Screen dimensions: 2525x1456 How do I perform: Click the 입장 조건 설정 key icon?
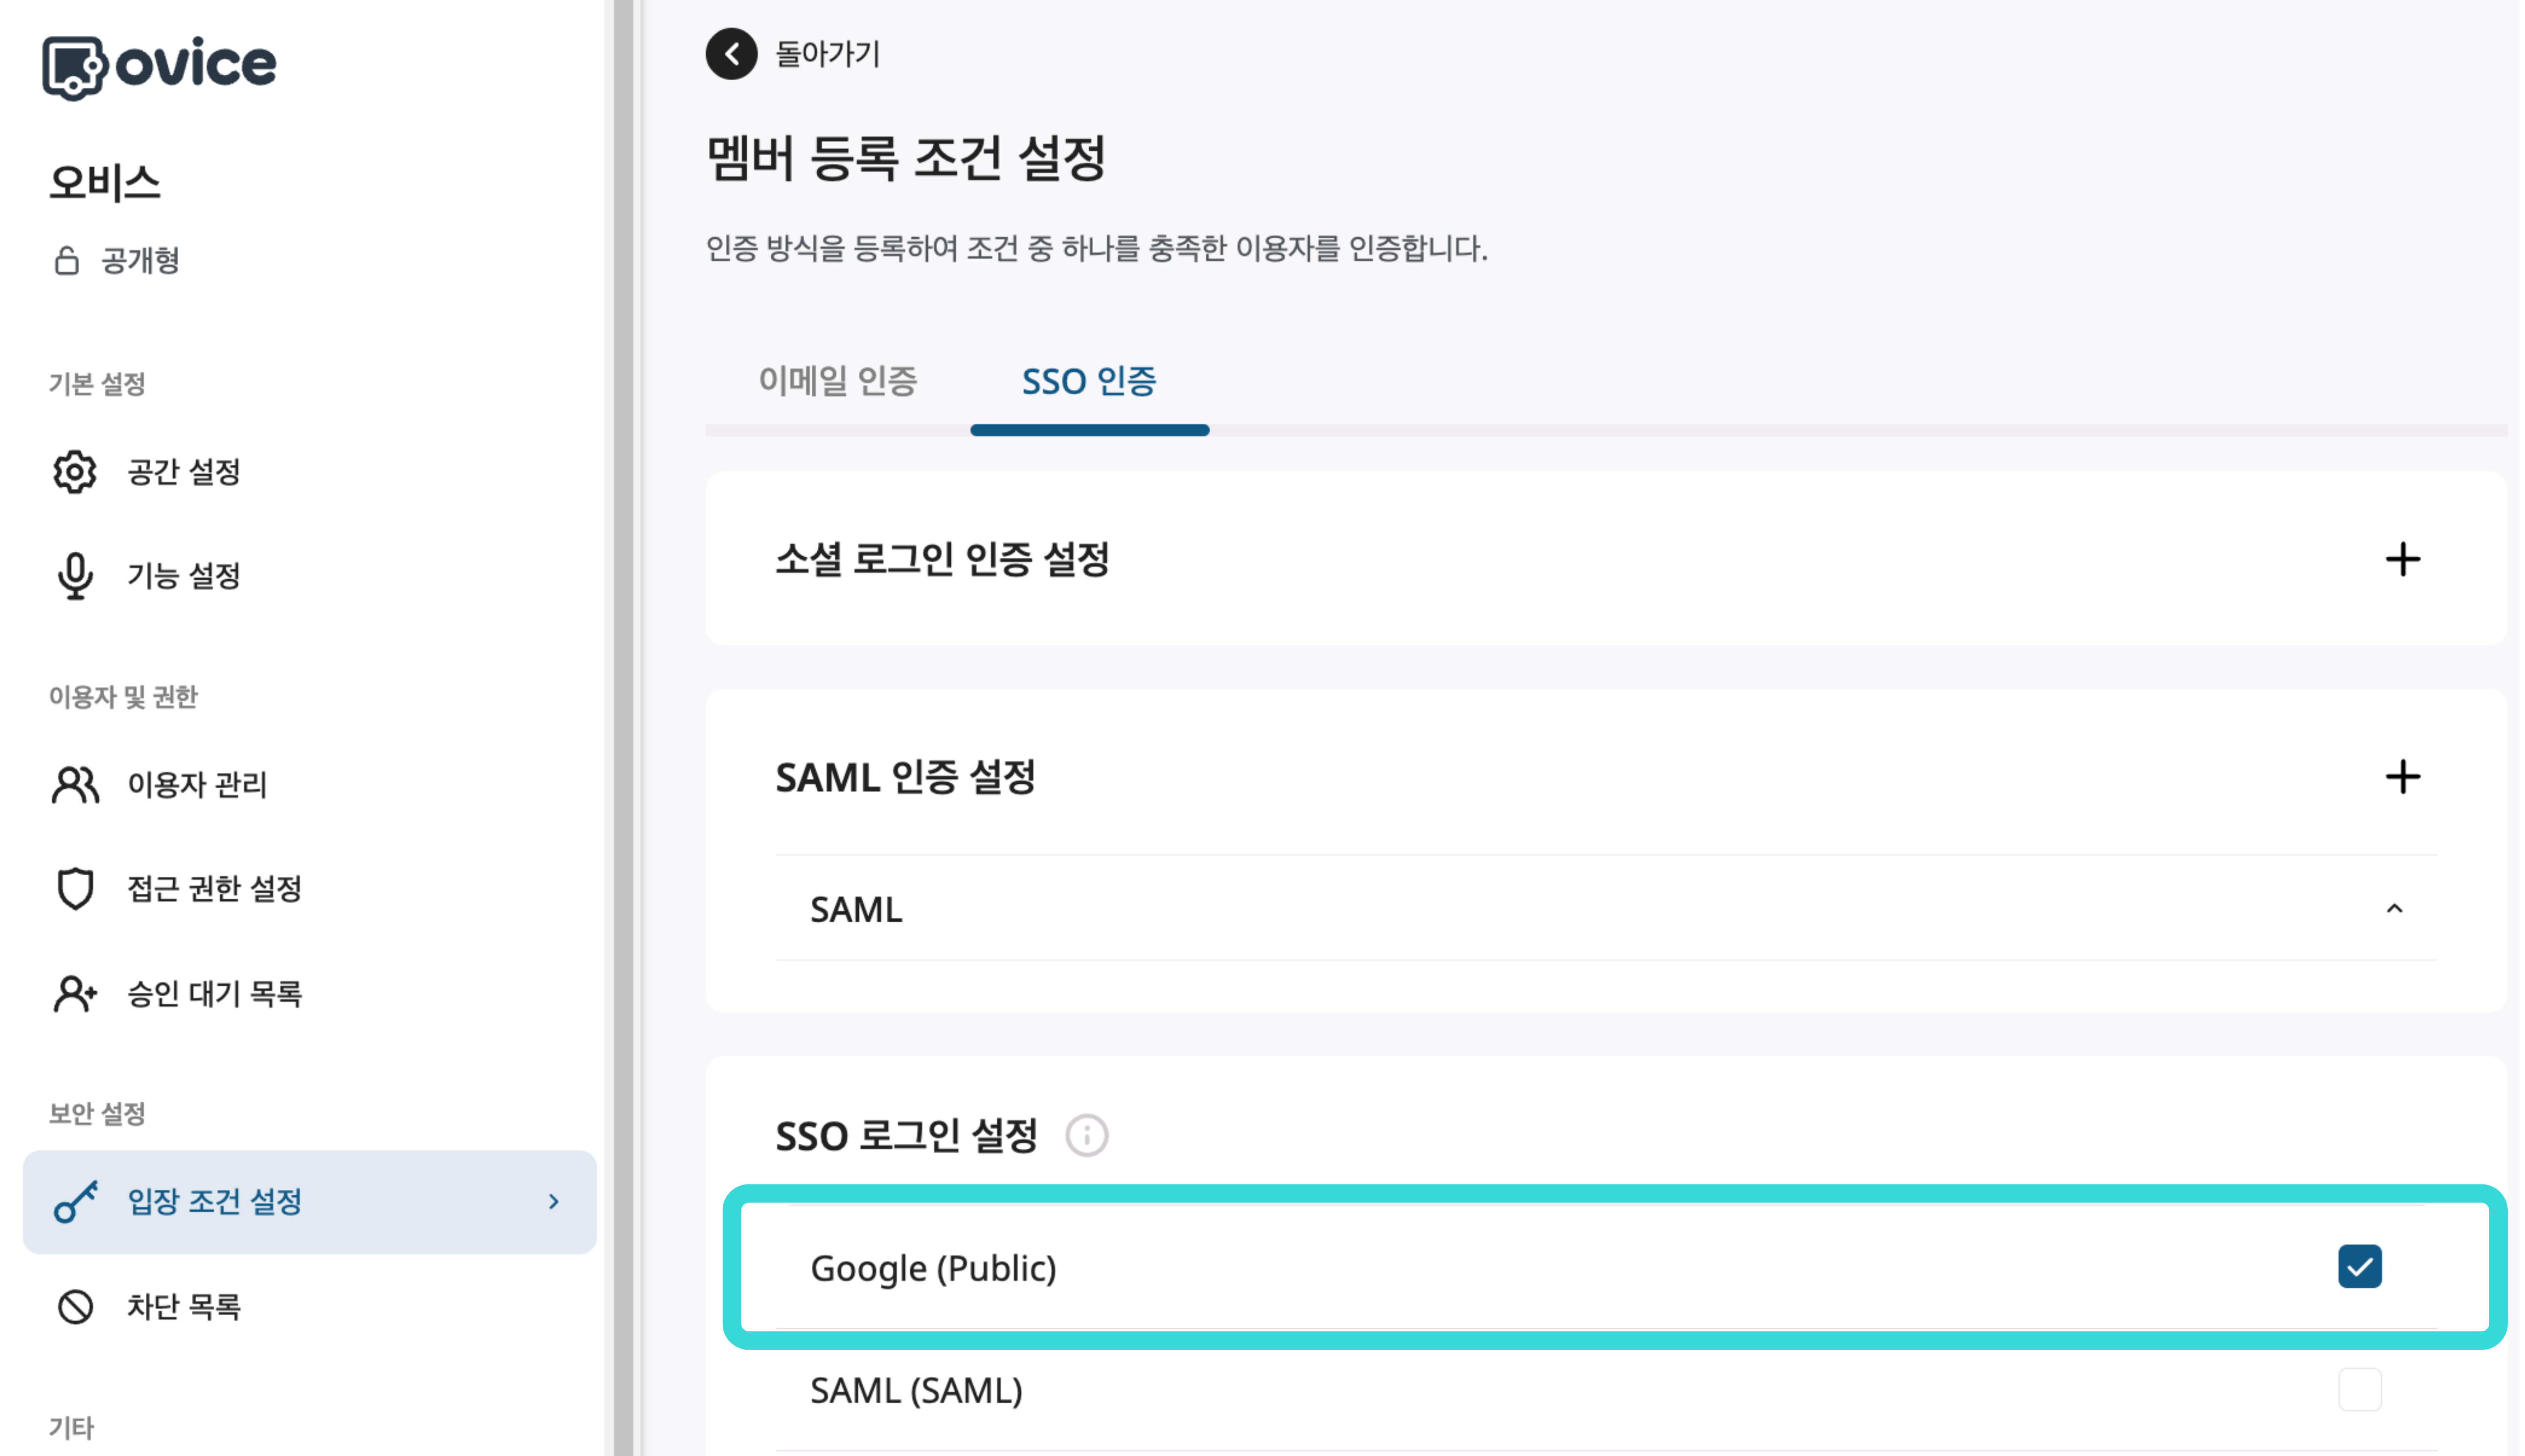point(73,1202)
